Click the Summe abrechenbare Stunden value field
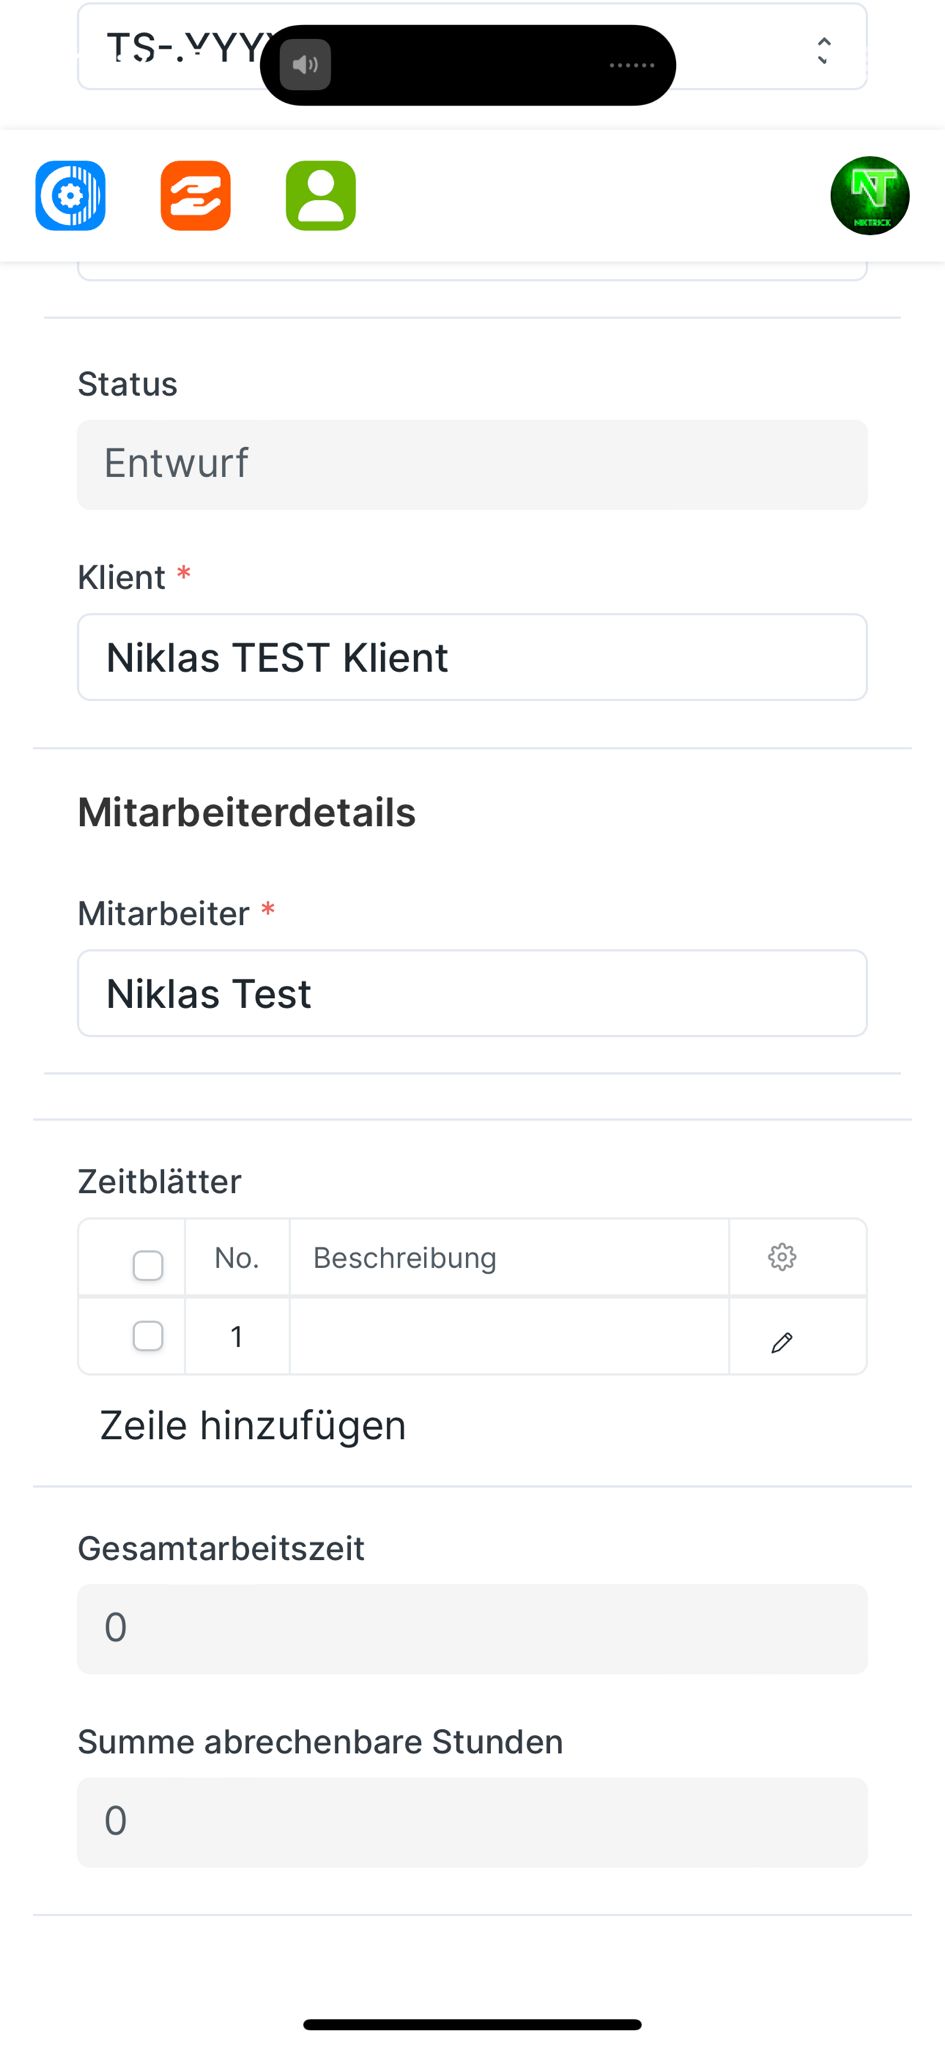 472,1821
